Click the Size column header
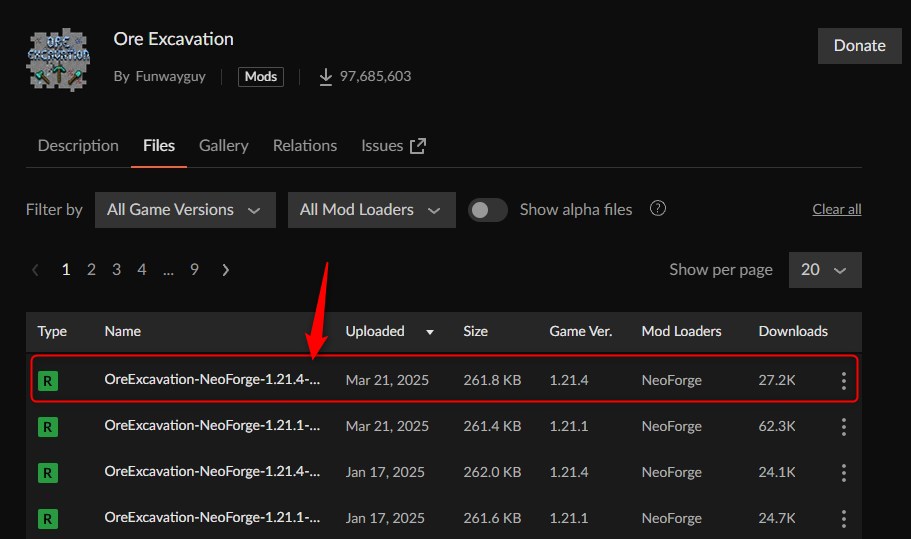This screenshot has height=539, width=911. point(475,332)
